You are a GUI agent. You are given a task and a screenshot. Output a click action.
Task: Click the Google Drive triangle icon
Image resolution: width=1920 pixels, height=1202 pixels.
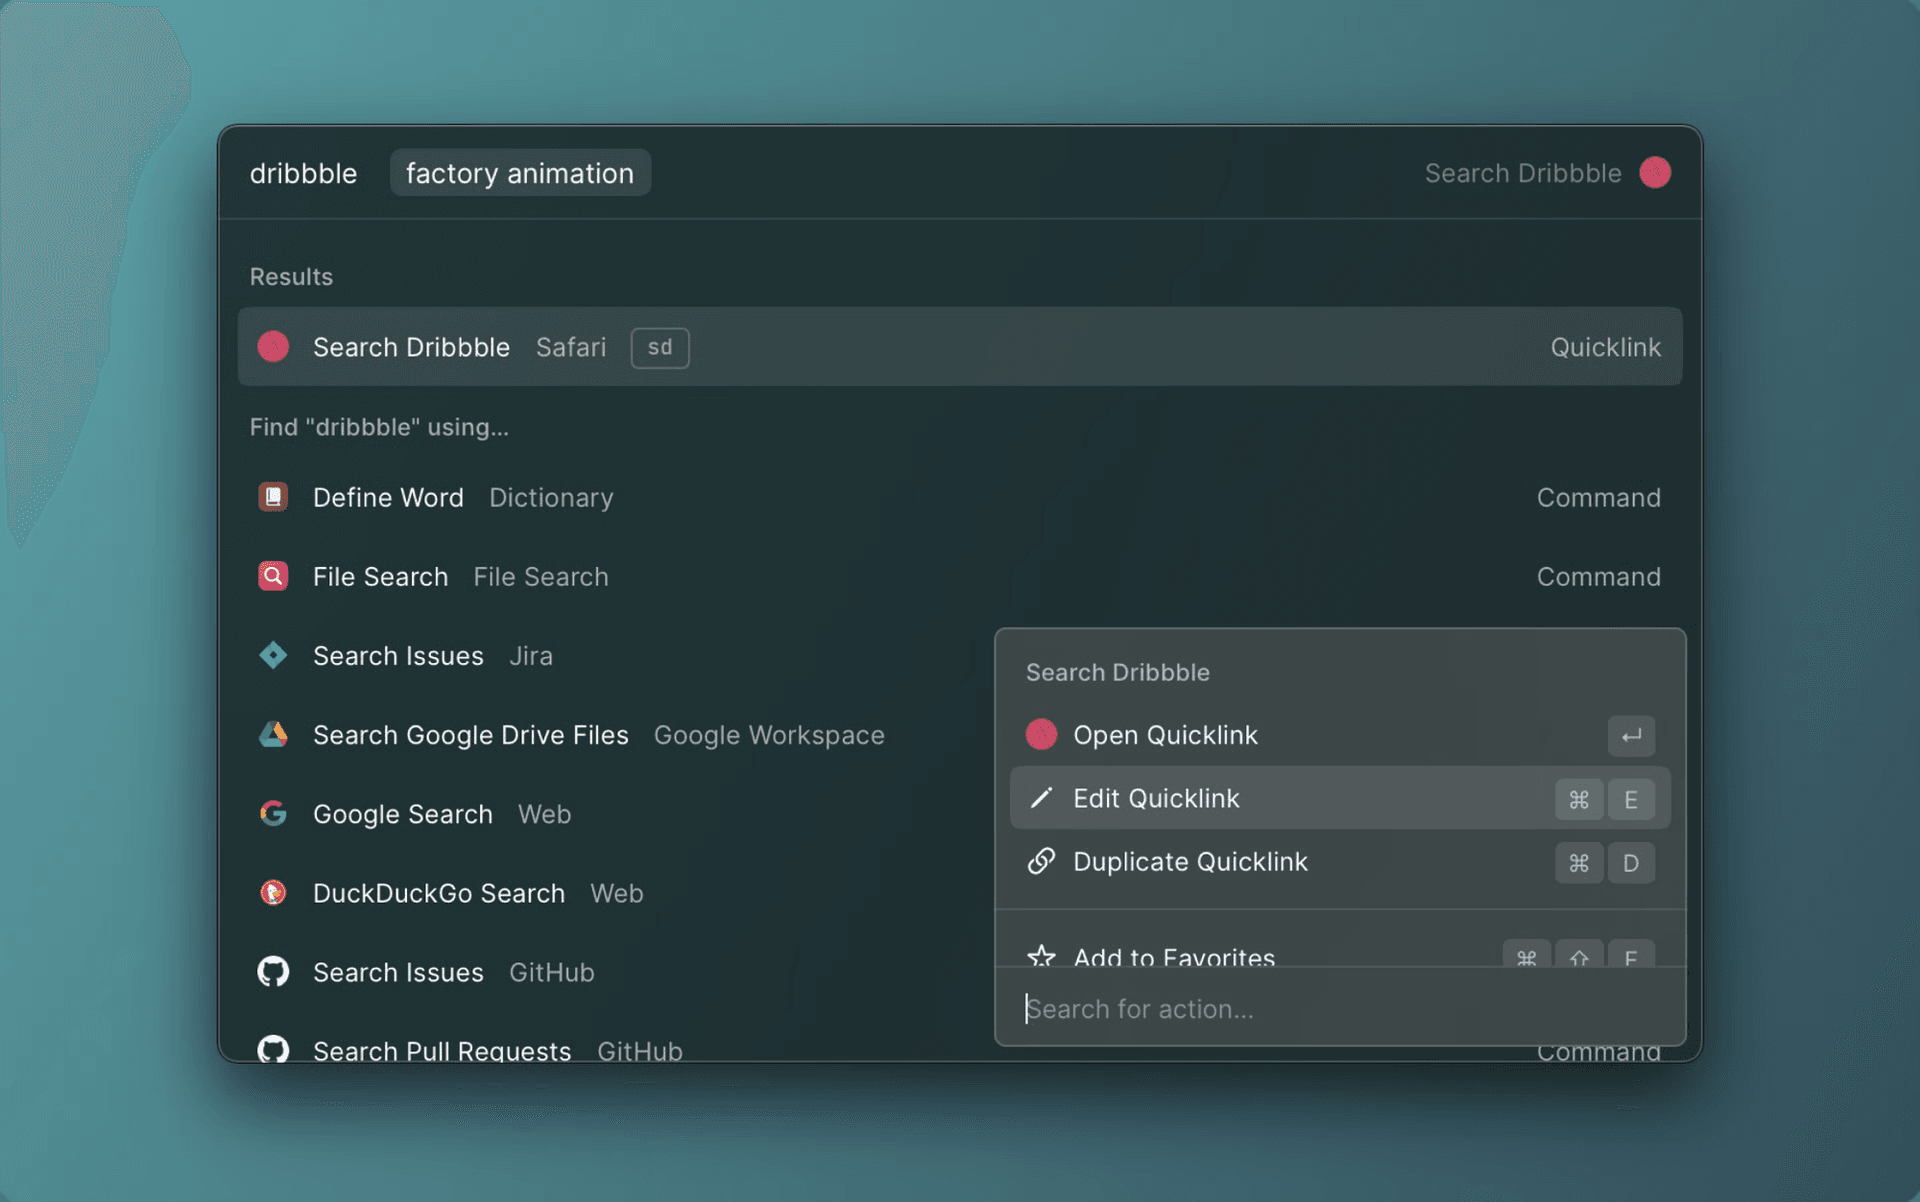pos(272,735)
